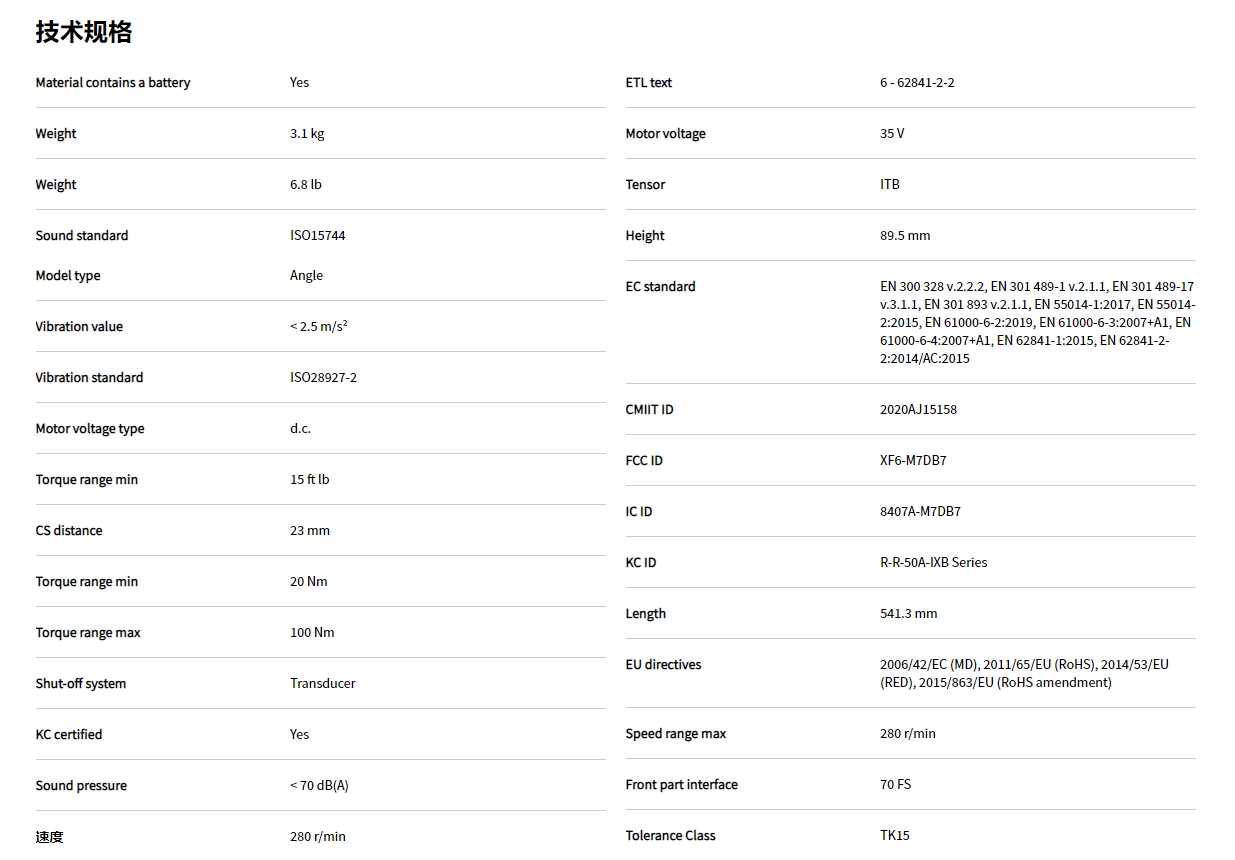Select the EU directives text block
Screen dimensions: 1235x860
click(1024, 673)
